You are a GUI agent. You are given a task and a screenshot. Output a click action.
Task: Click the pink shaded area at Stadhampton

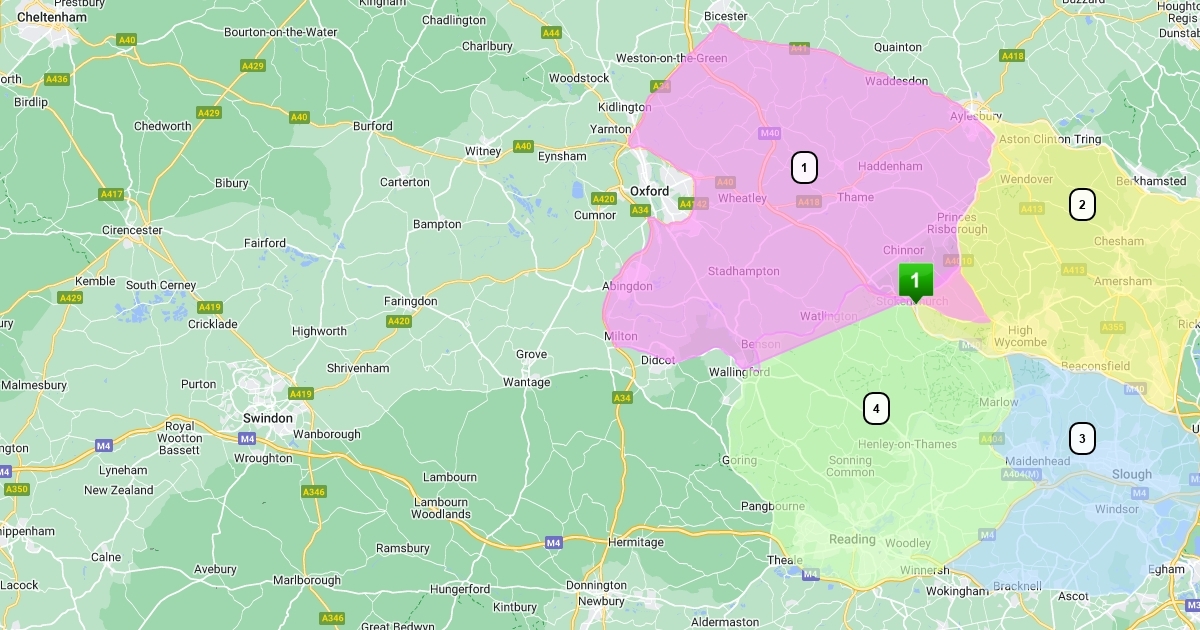[743, 271]
